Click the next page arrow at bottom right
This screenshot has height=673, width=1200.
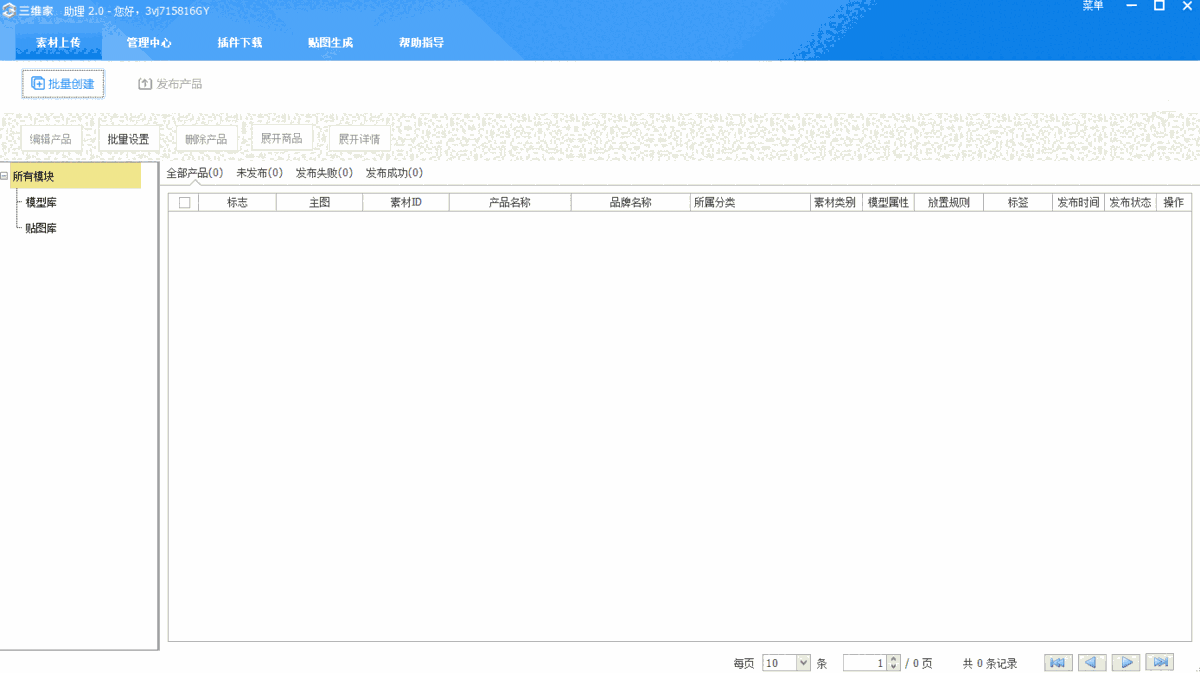coord(1126,662)
